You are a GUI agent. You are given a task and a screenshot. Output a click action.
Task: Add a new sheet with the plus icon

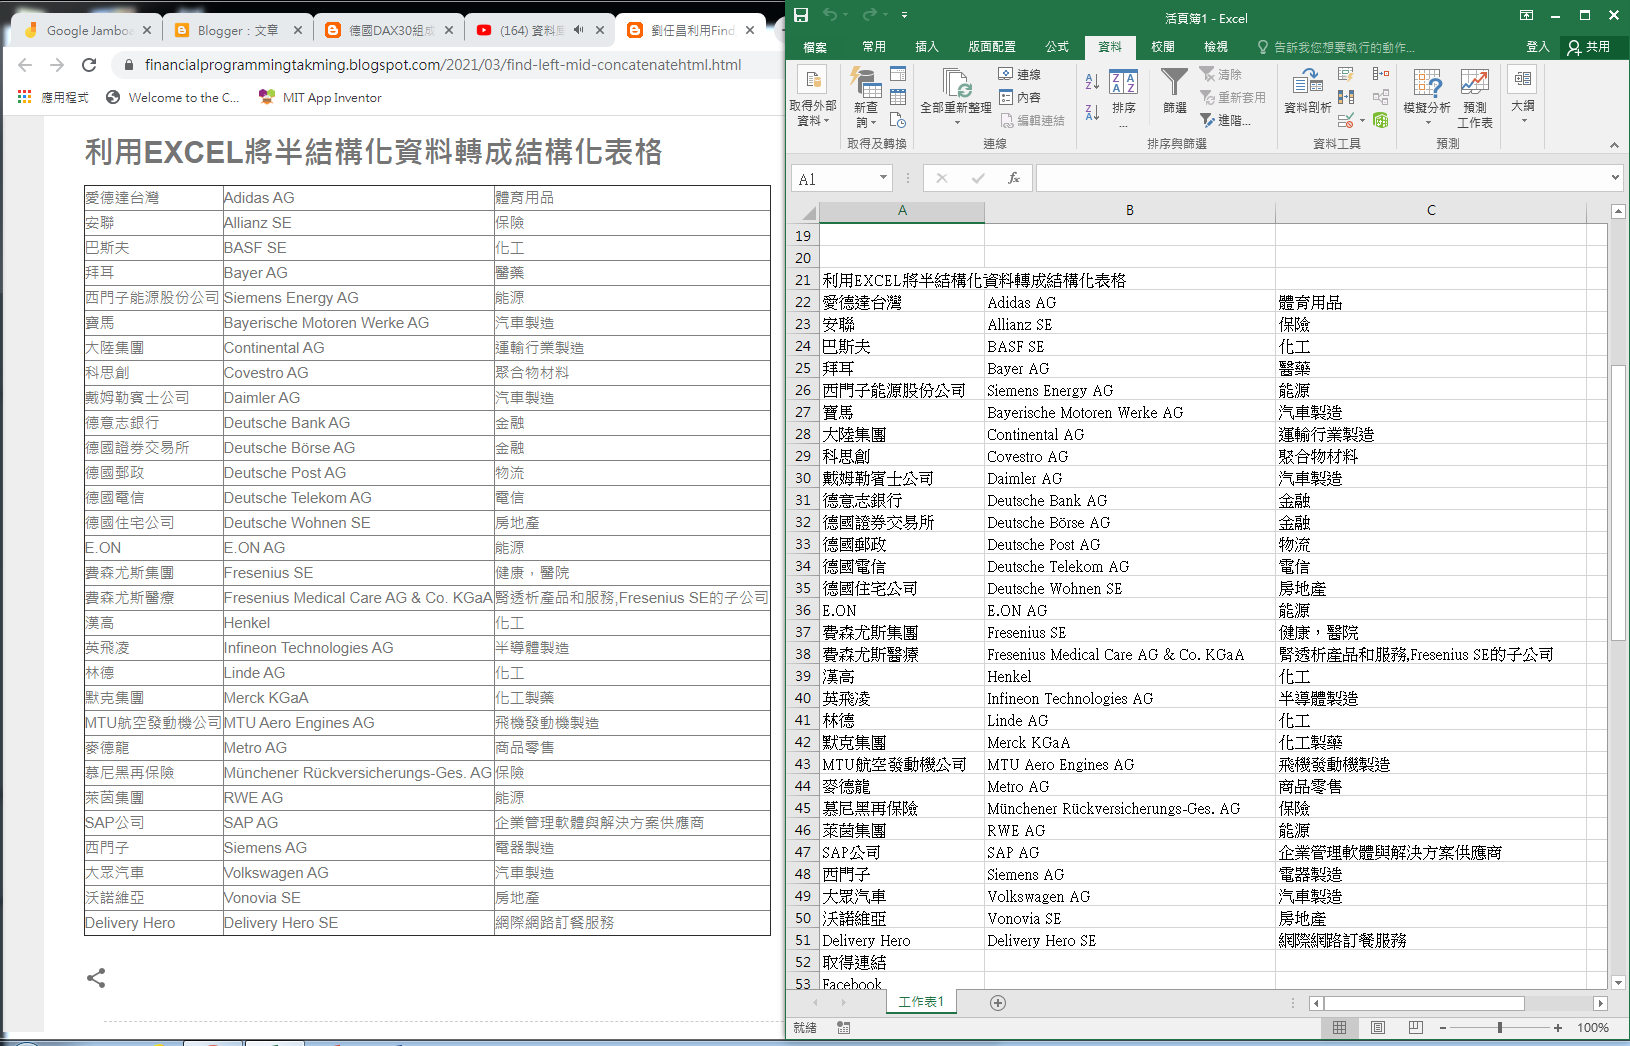[x=998, y=1003]
